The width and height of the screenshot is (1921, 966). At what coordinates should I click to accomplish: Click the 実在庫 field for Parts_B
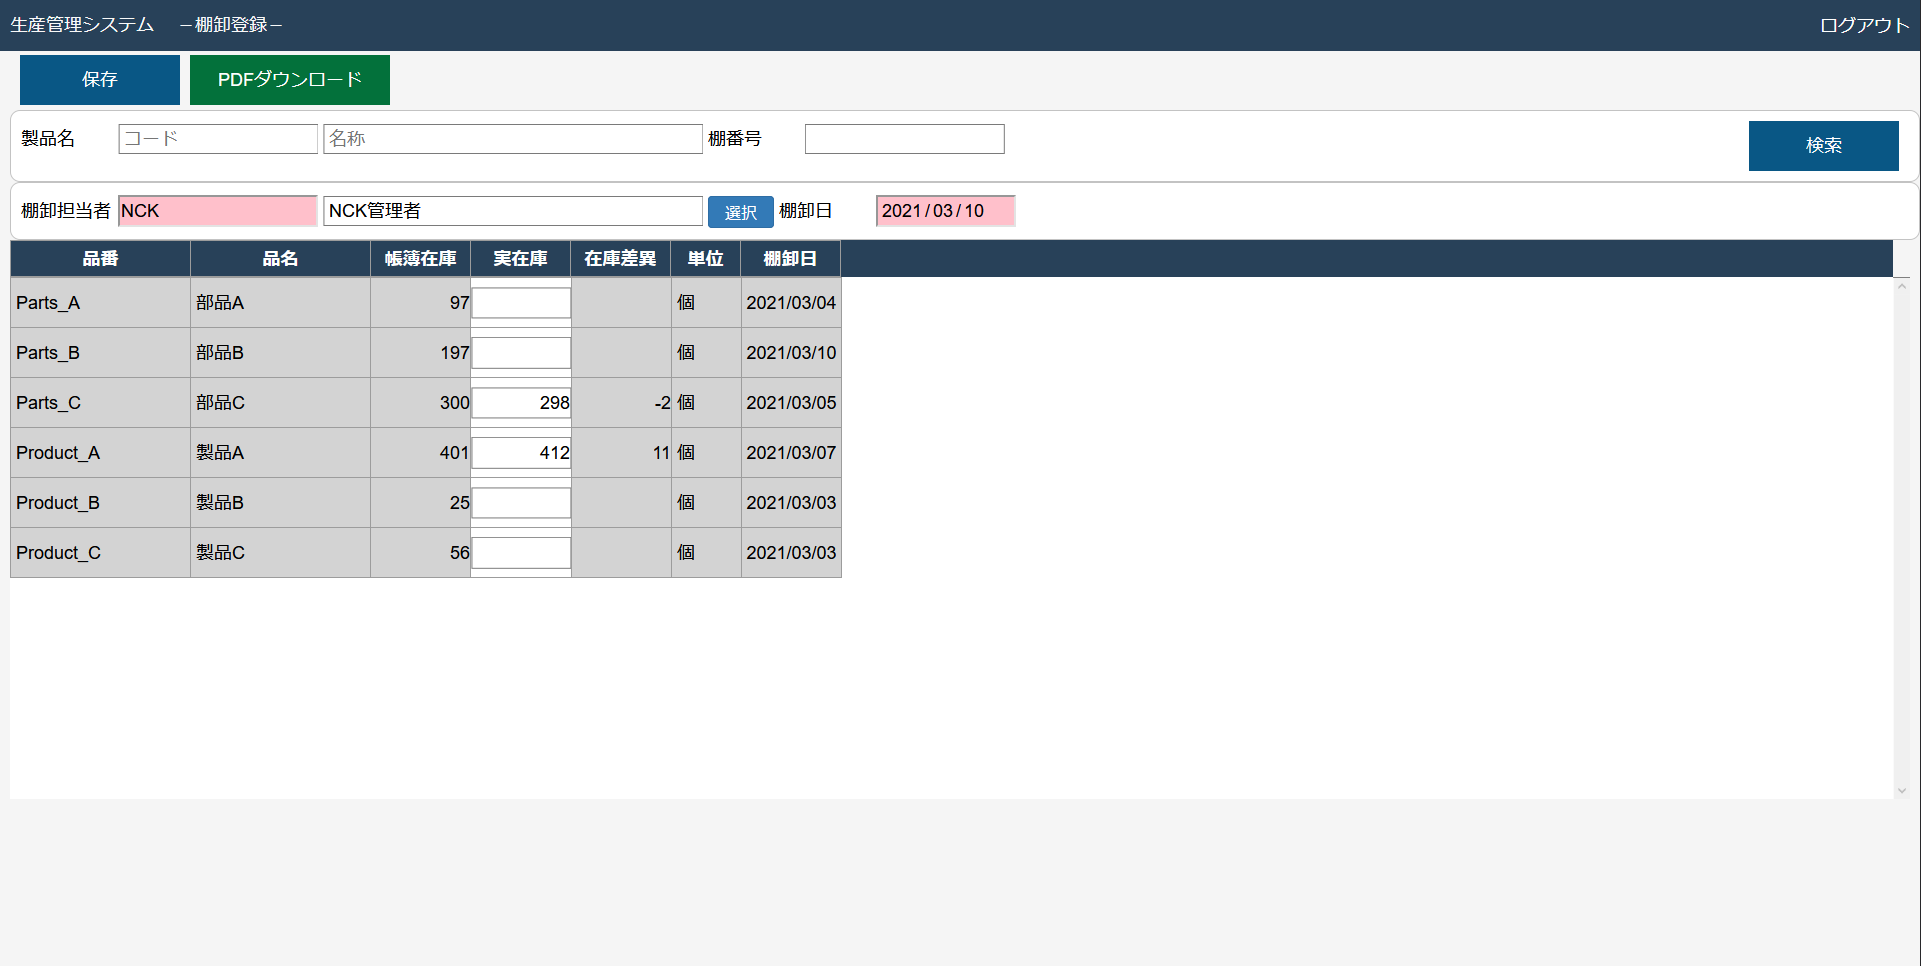521,353
